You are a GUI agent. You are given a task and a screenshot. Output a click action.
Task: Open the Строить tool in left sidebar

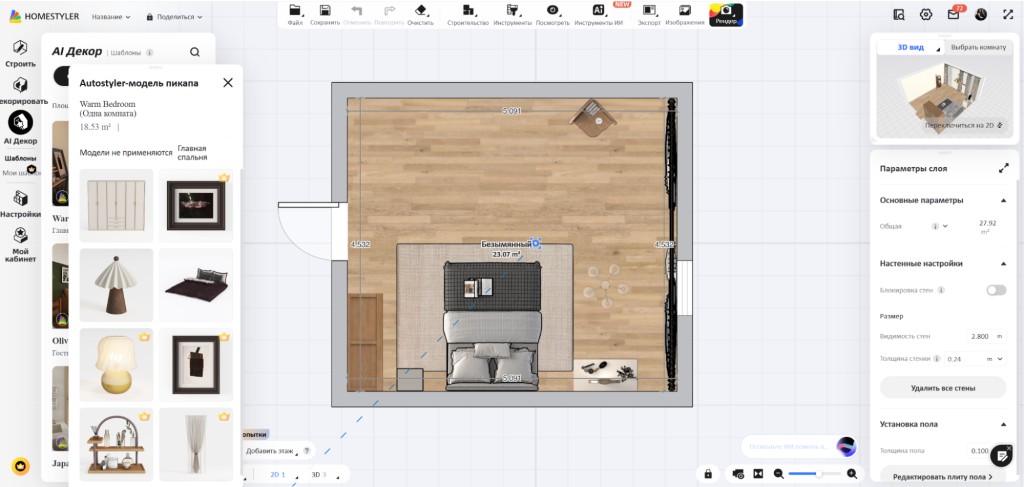tap(20, 54)
